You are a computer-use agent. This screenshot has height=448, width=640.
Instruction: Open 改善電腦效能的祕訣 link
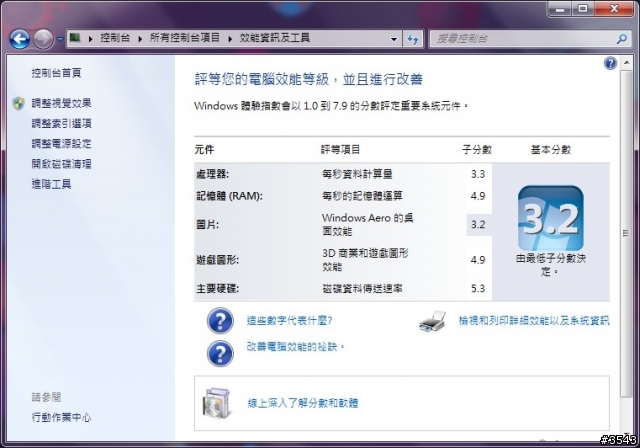tap(296, 347)
